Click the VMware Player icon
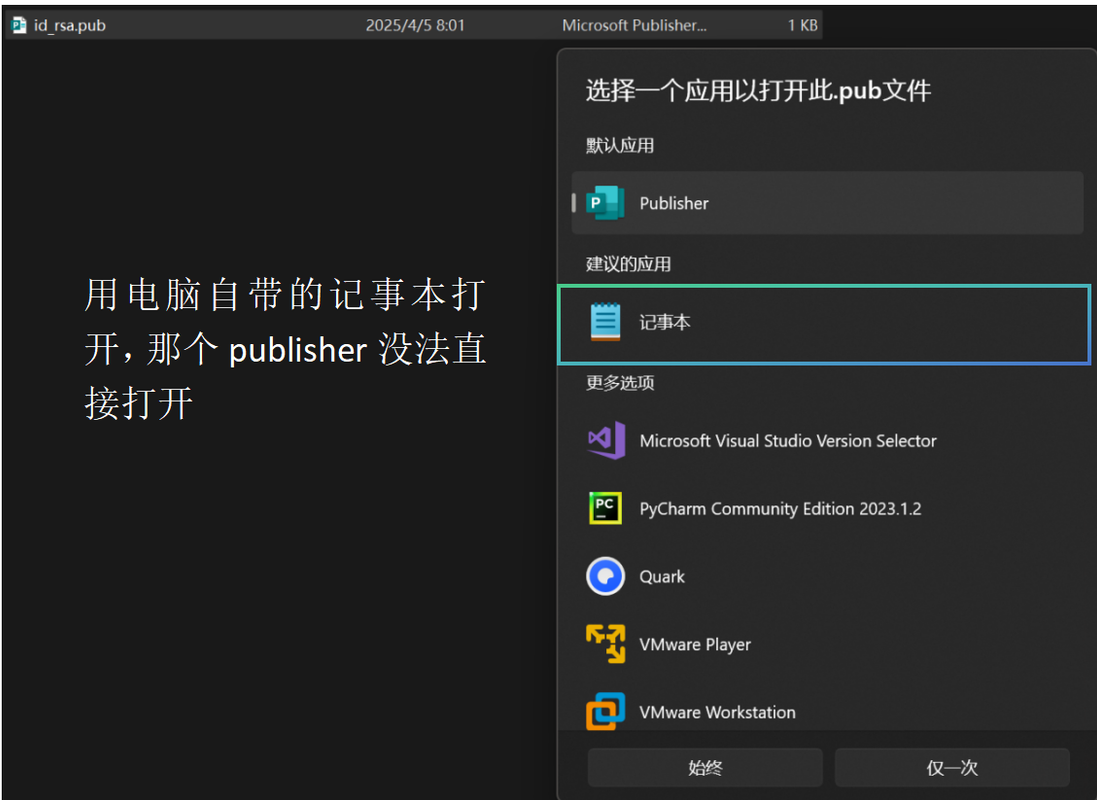Image resolution: width=1097 pixels, height=800 pixels. pyautogui.click(x=606, y=644)
